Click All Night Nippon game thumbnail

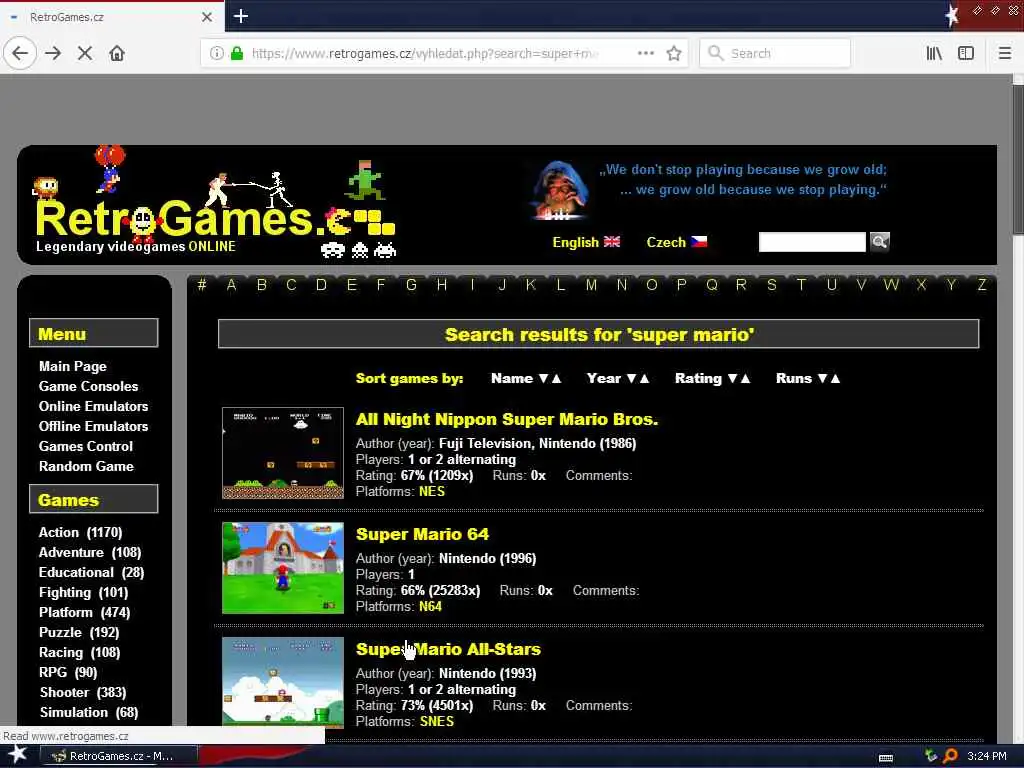(x=283, y=453)
